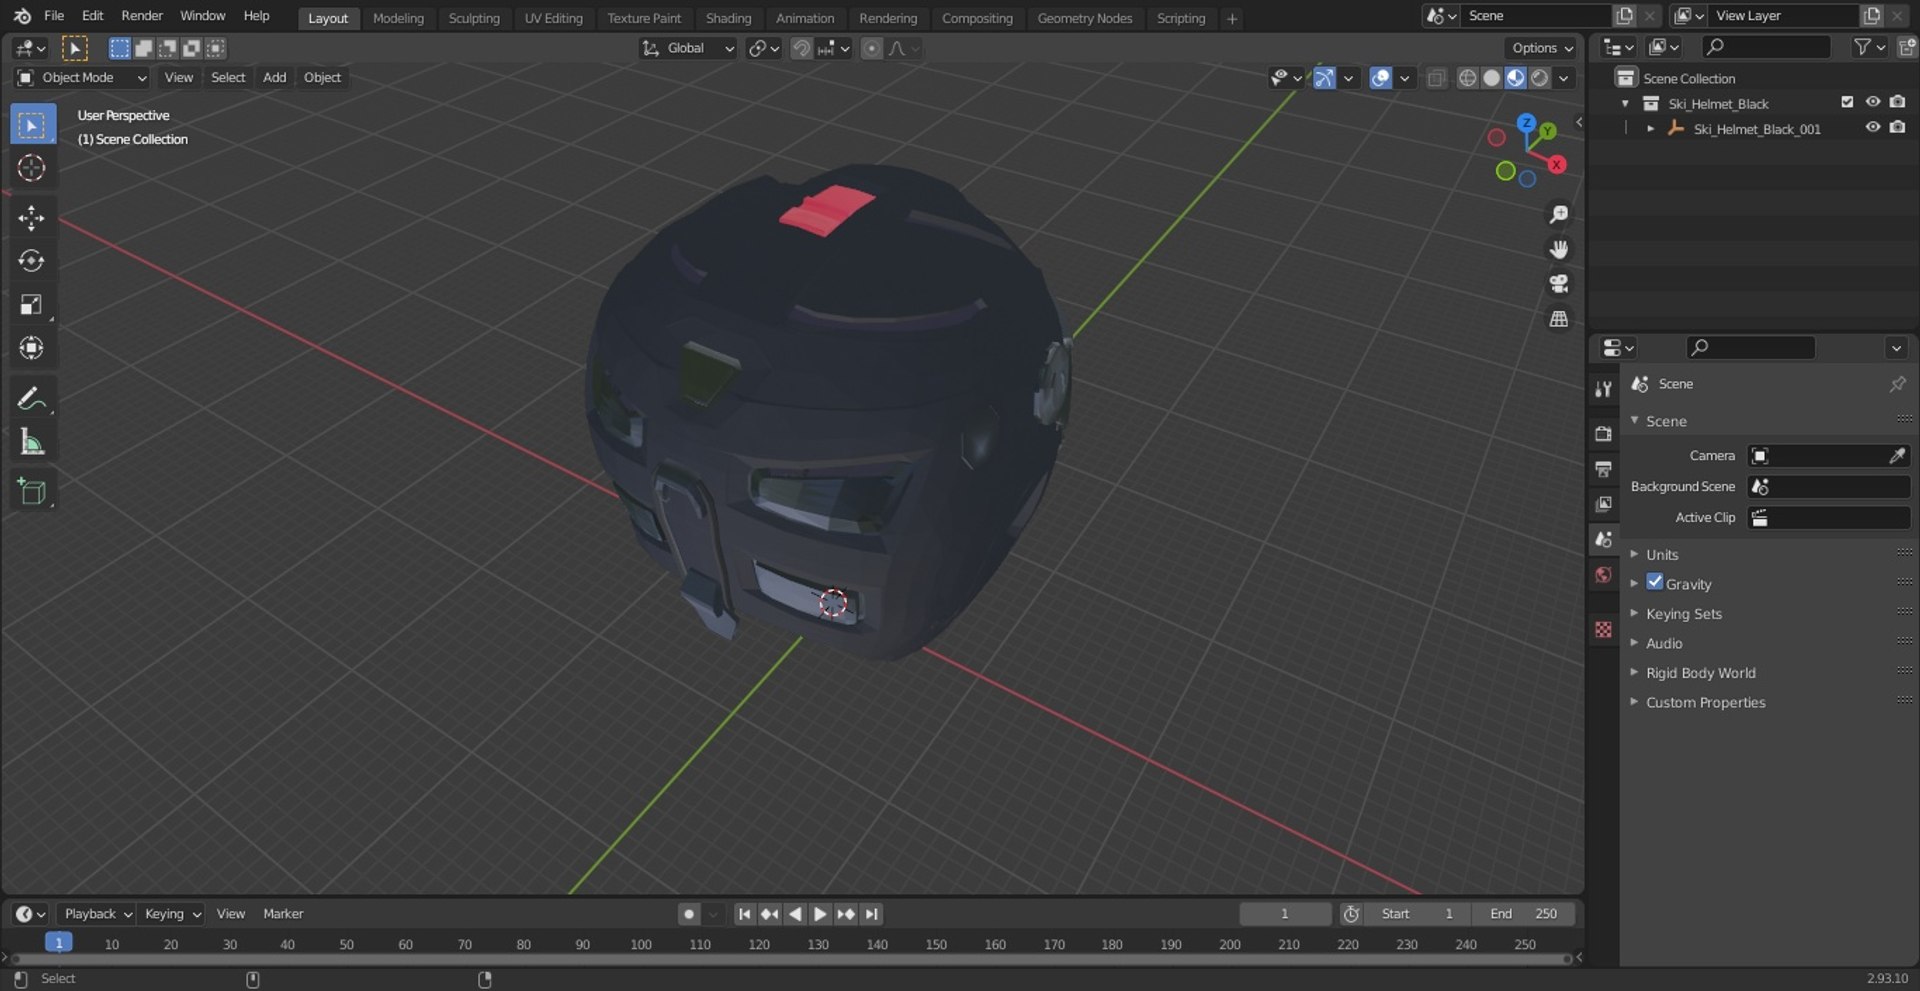Open the Output properties tab
Screen dimensions: 1920x991
1603,468
